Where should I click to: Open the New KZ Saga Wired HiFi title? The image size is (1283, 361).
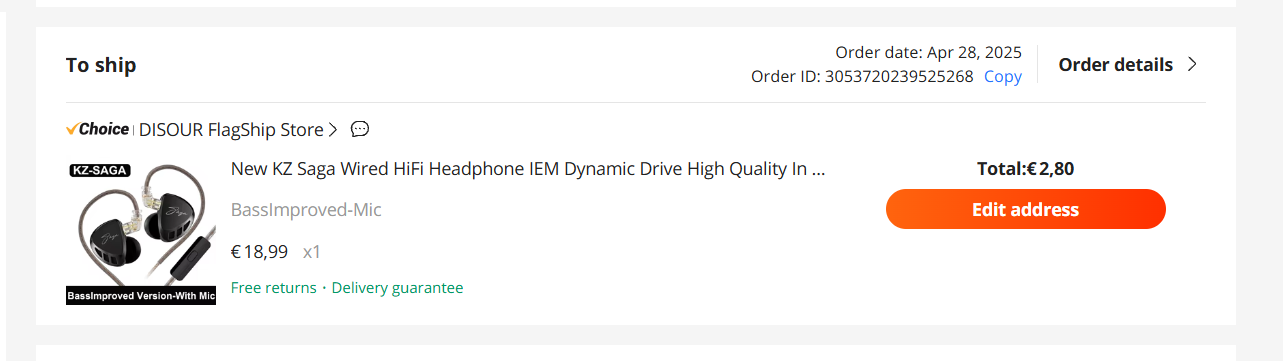(x=528, y=169)
